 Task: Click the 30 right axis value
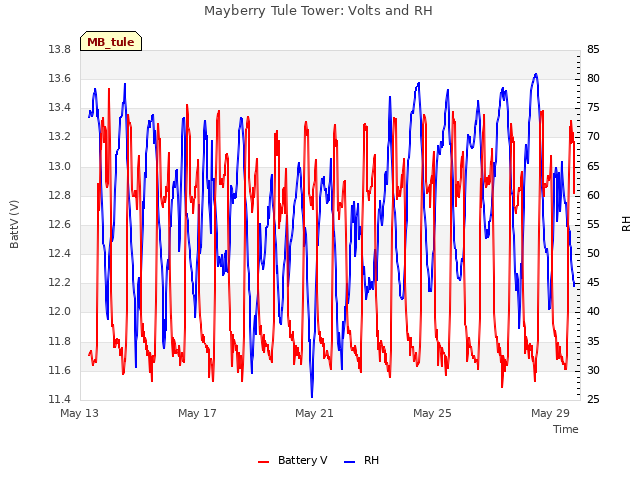593,371
